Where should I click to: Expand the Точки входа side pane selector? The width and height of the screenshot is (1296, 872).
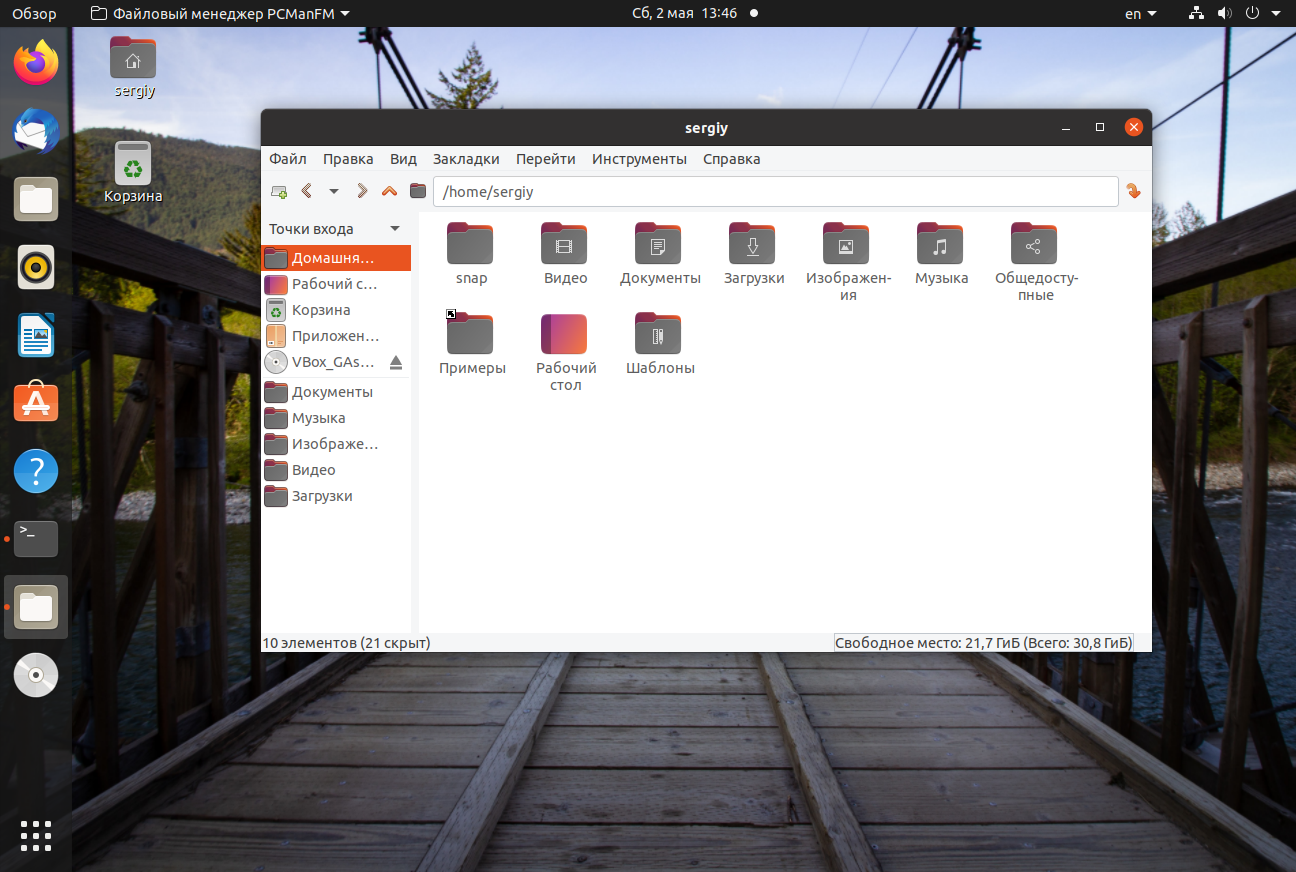[395, 229]
